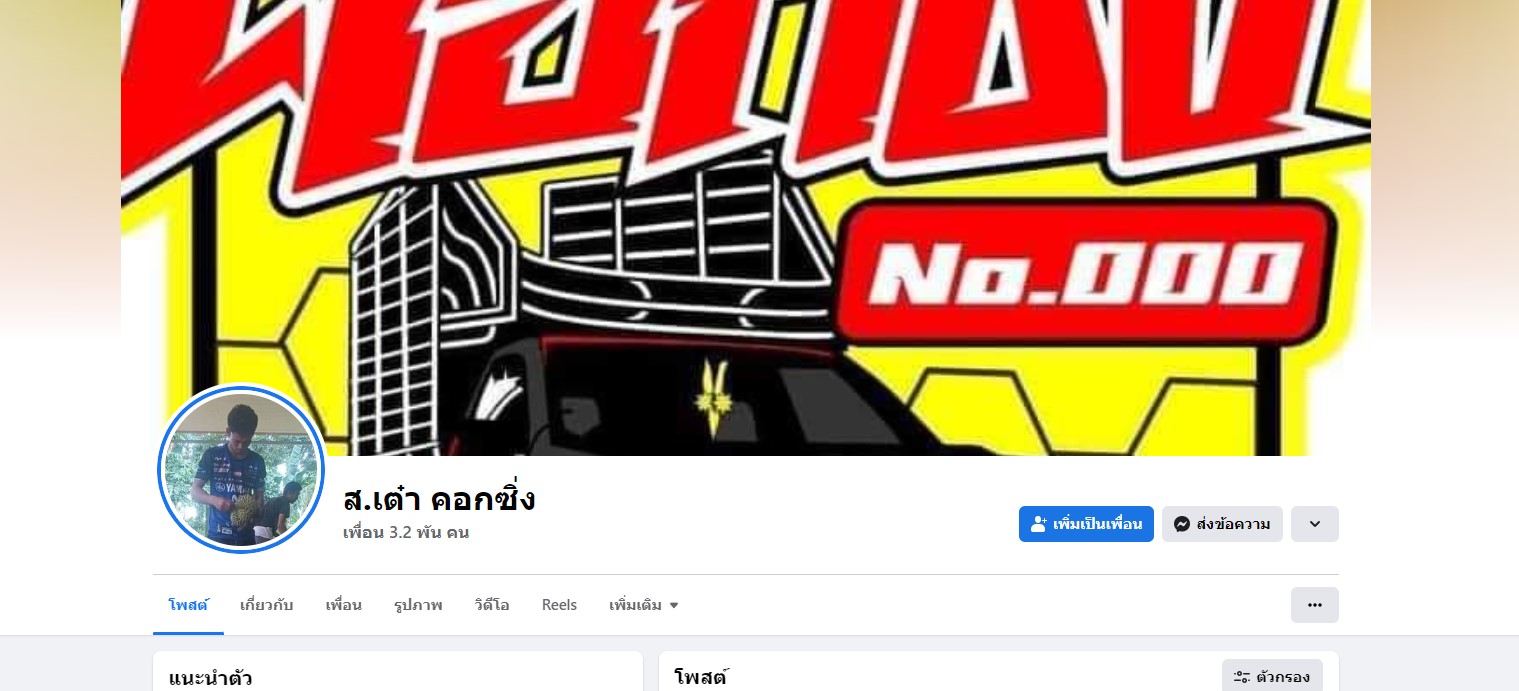The image size is (1519, 691).
Task: Open the วิดีโอ tab
Action: (x=492, y=605)
